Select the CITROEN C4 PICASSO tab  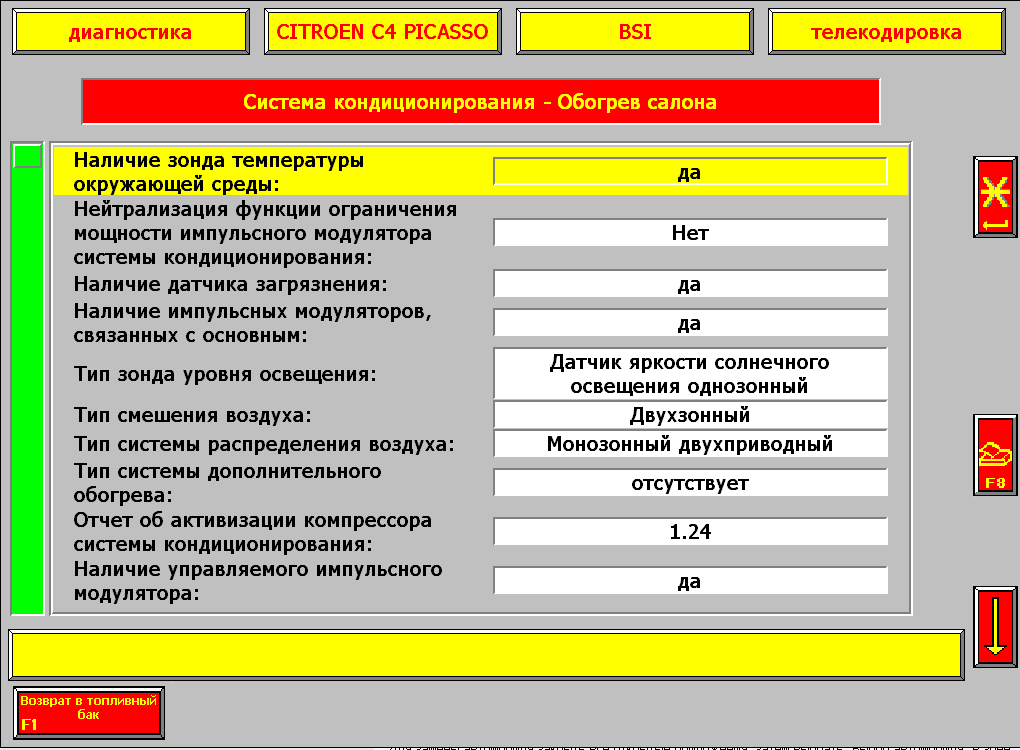tap(382, 32)
